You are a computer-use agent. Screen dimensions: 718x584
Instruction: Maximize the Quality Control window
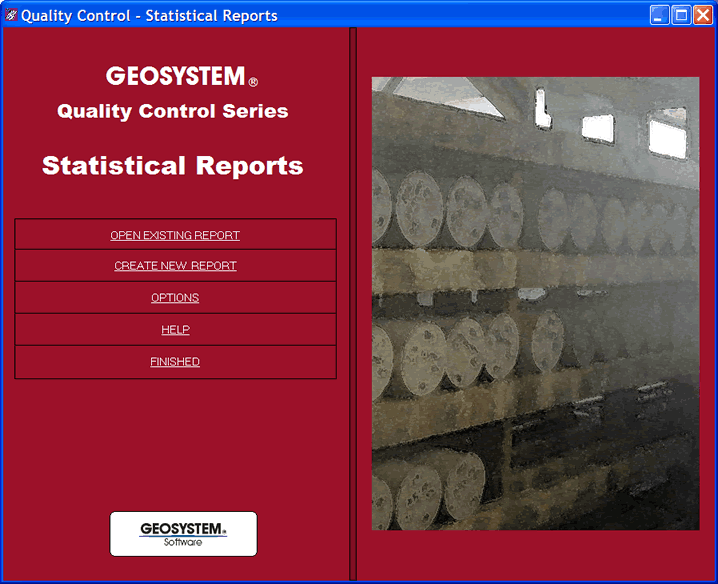[x=681, y=15]
